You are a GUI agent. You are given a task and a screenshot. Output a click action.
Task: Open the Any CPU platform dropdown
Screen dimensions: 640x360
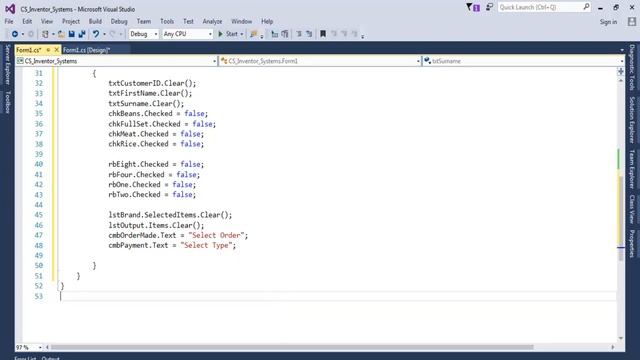(x=187, y=34)
